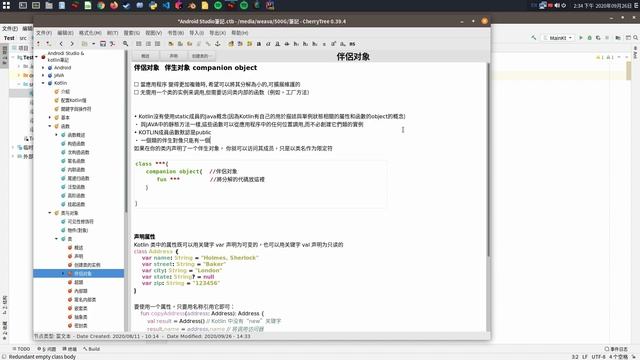
Task: Expand the 基本 tree node
Action: coord(50,118)
